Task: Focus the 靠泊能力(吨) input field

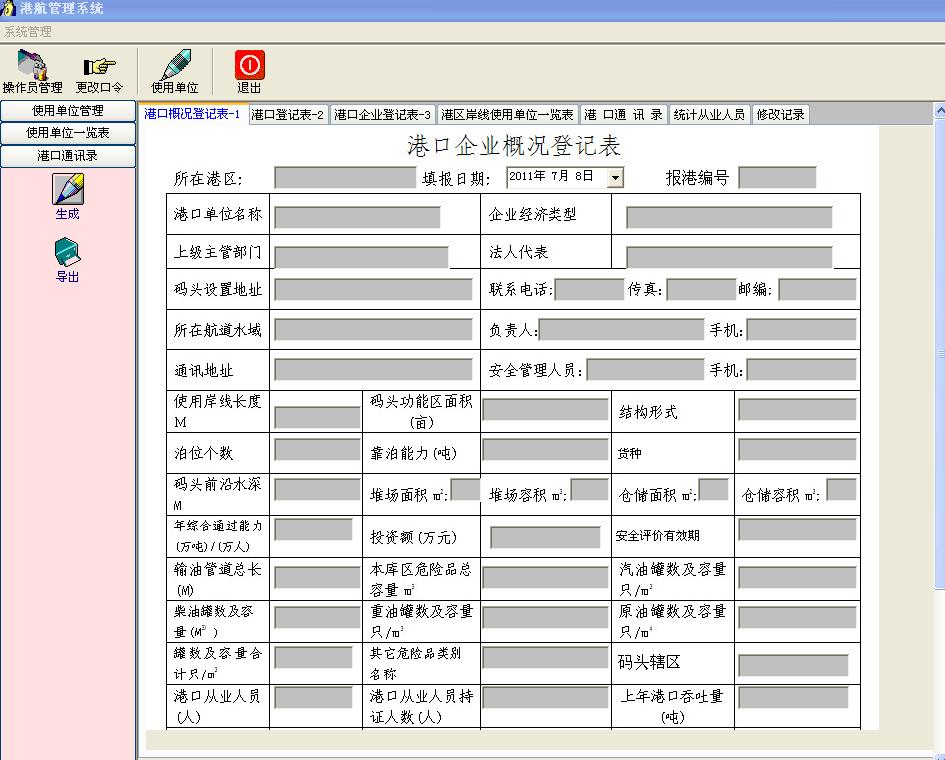Action: pos(545,450)
